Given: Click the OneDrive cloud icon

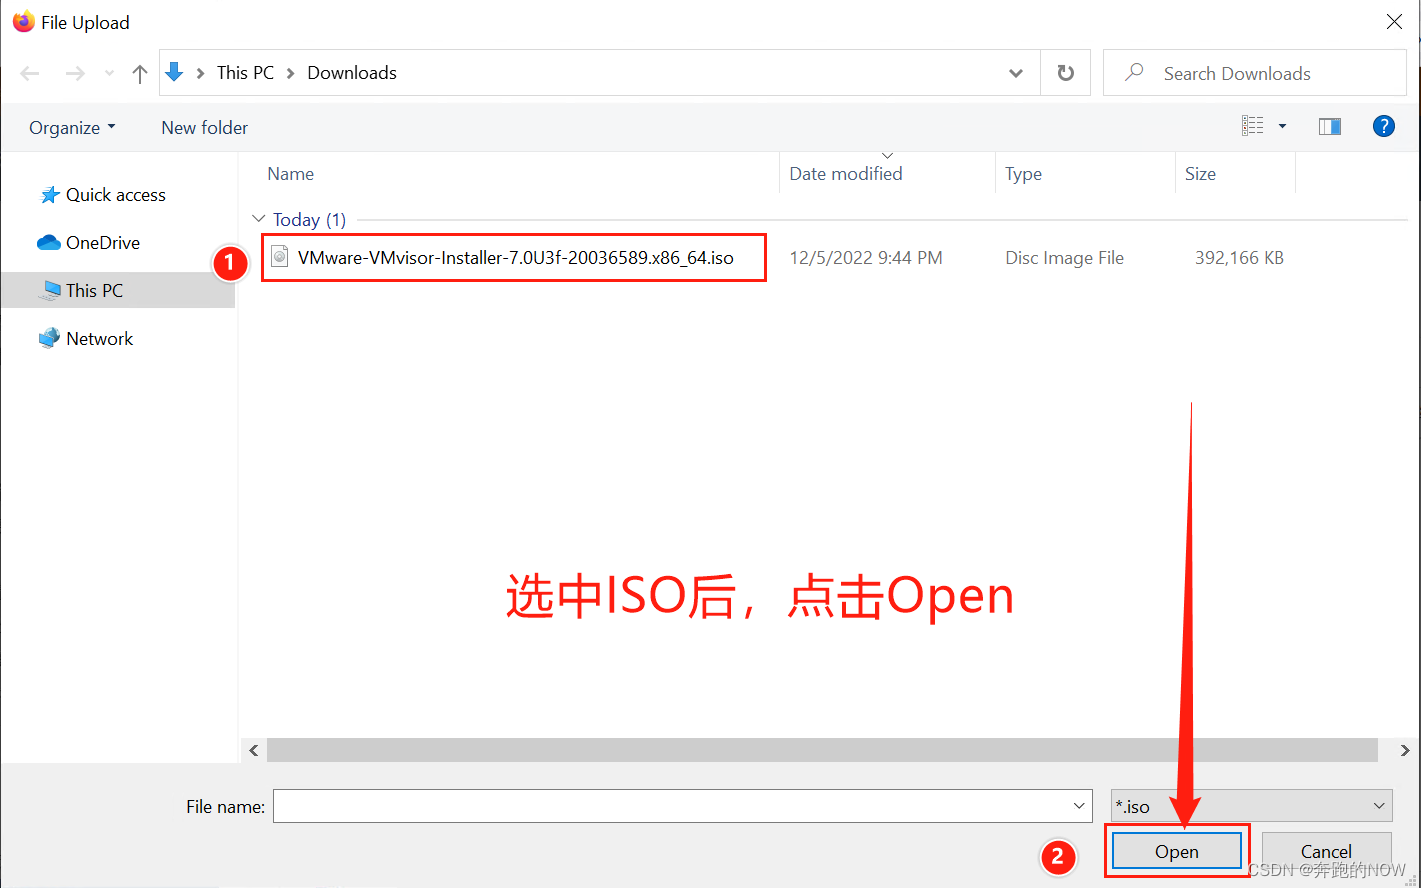Looking at the screenshot, I should (x=49, y=242).
